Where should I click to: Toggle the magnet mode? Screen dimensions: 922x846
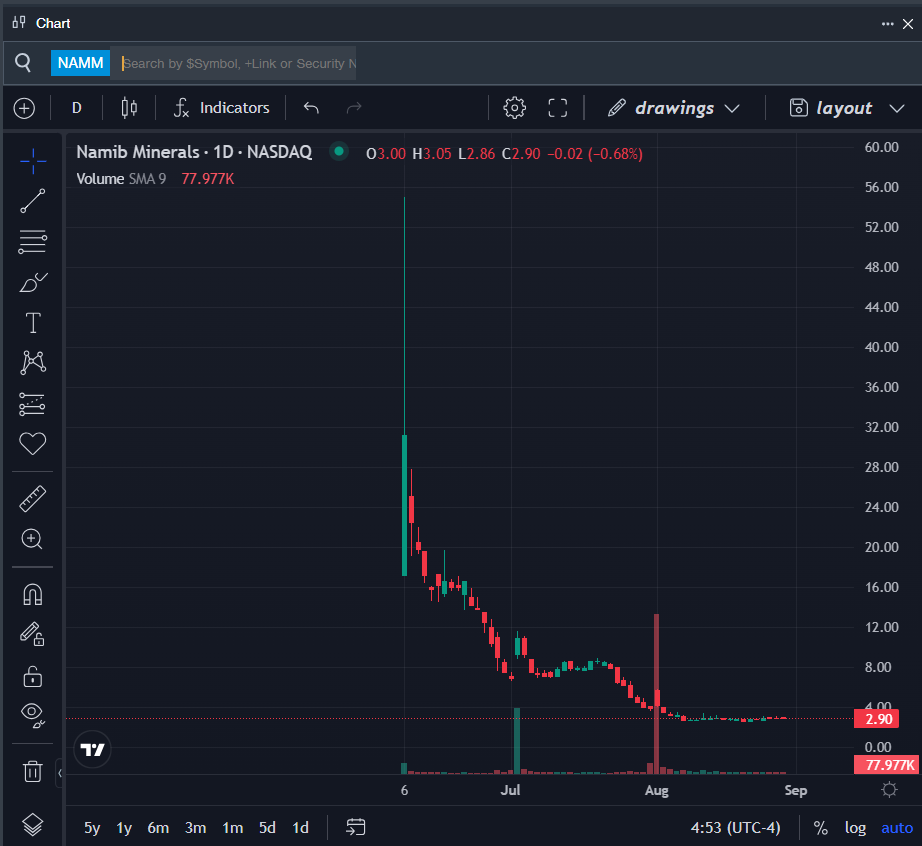tap(32, 594)
